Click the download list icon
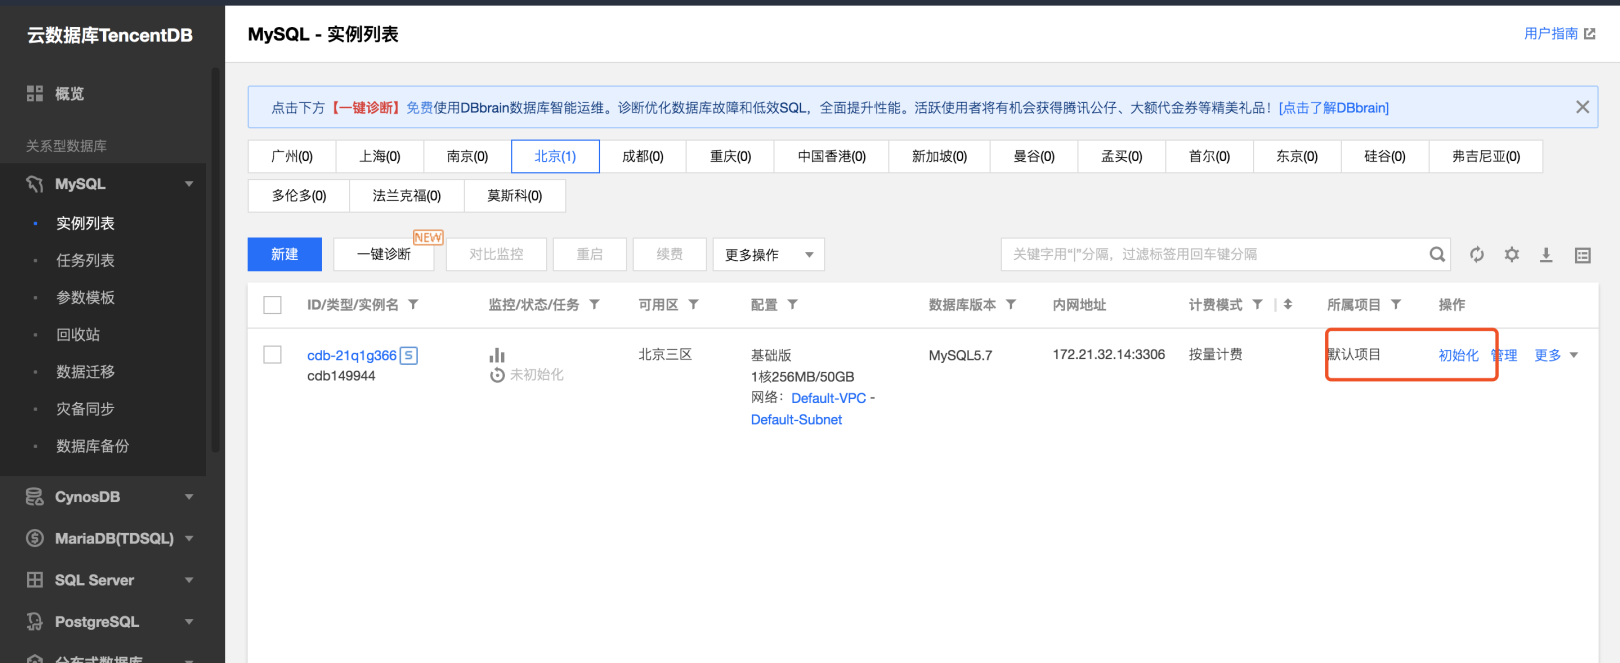1620x663 pixels. (1546, 255)
